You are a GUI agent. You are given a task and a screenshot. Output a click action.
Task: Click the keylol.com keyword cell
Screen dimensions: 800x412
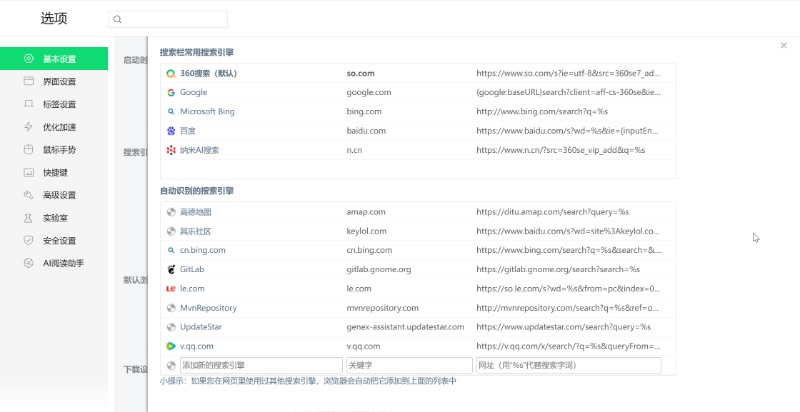tap(366, 231)
